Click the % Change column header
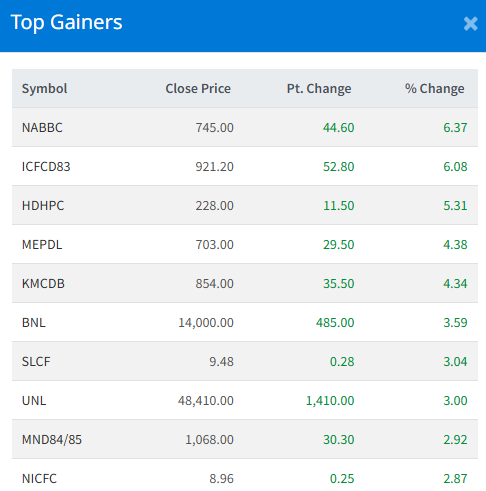 [435, 89]
